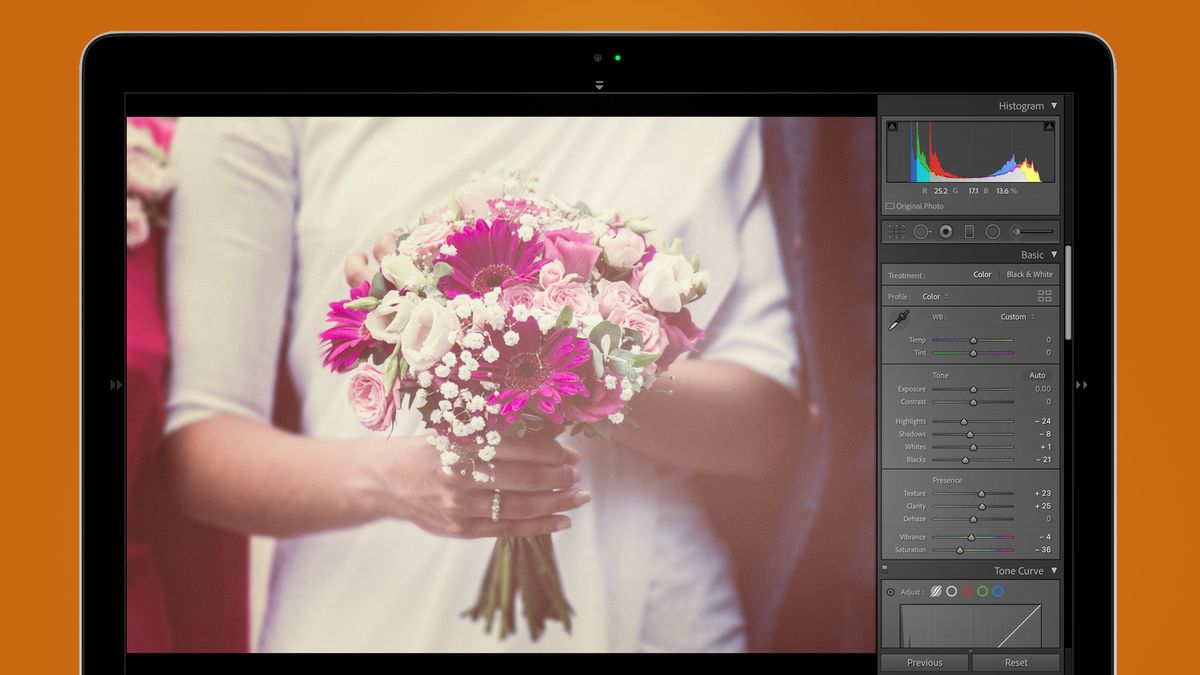Toggle the shadow clipping indicator in Histogram

tap(892, 125)
